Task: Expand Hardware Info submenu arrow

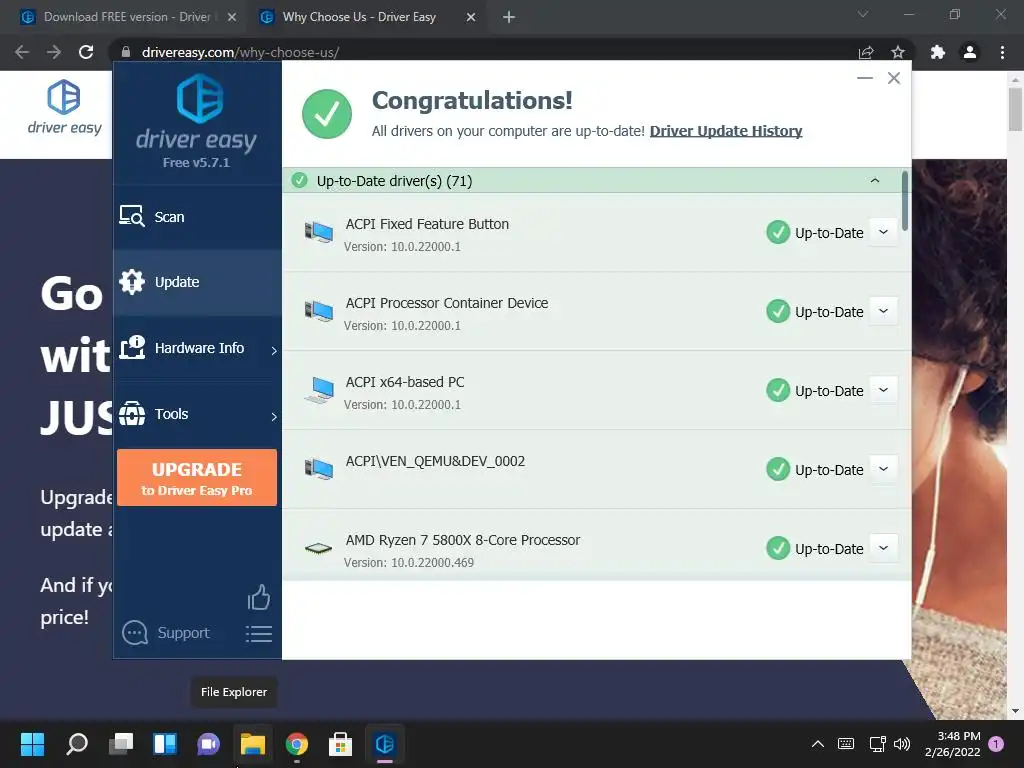Action: coord(274,351)
